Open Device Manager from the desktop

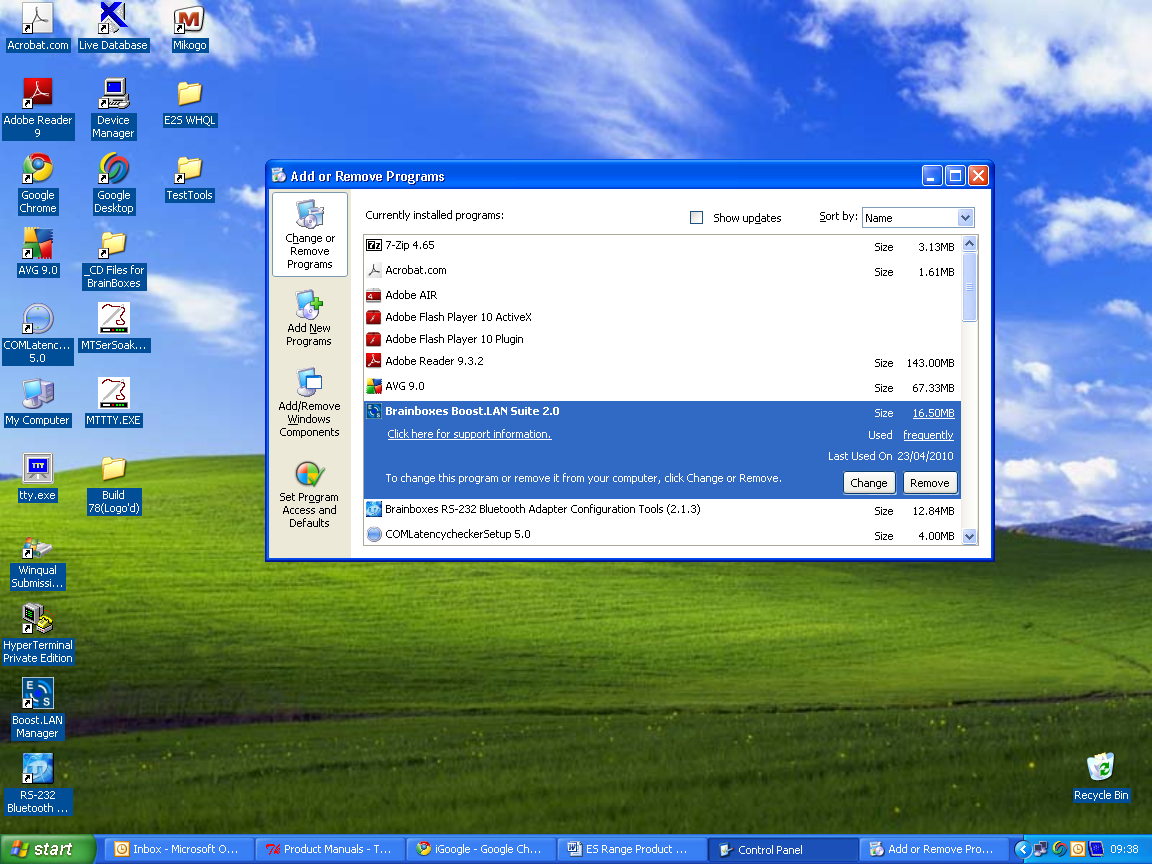point(112,95)
